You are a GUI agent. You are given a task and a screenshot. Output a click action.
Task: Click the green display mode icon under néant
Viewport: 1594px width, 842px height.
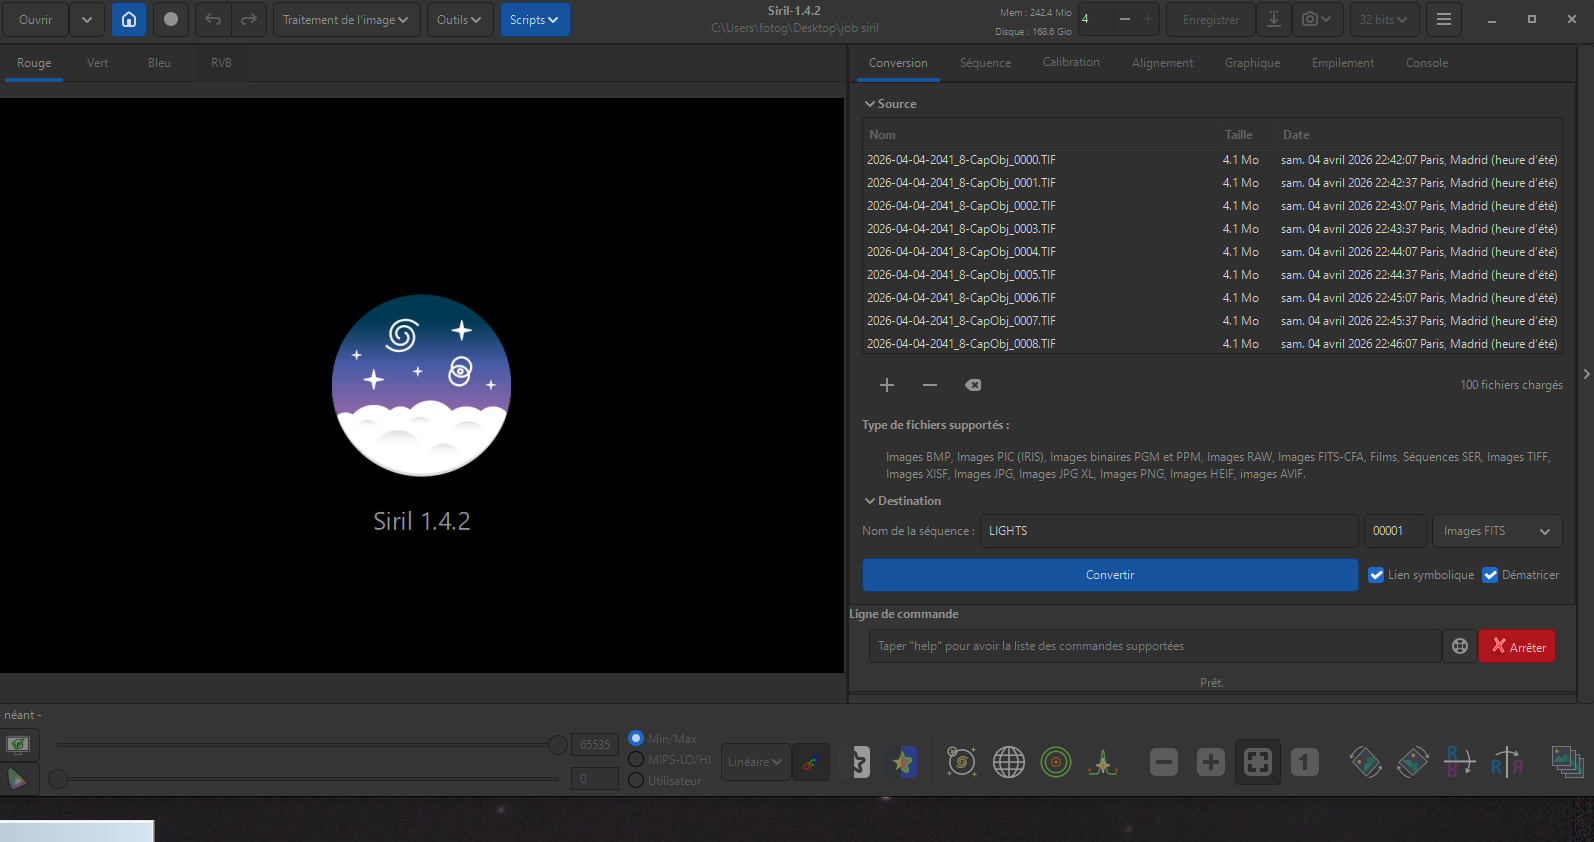[18, 745]
